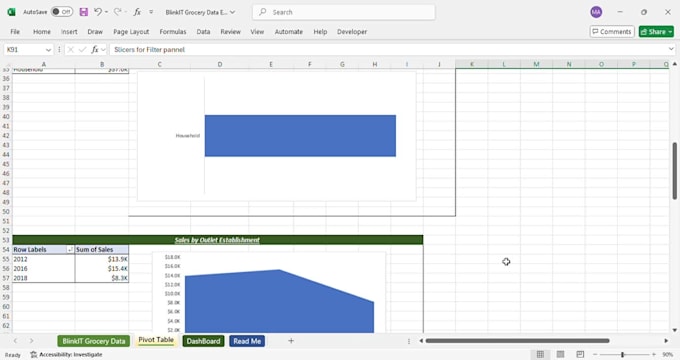Switch to Page Break Preview icon

[x=580, y=354]
